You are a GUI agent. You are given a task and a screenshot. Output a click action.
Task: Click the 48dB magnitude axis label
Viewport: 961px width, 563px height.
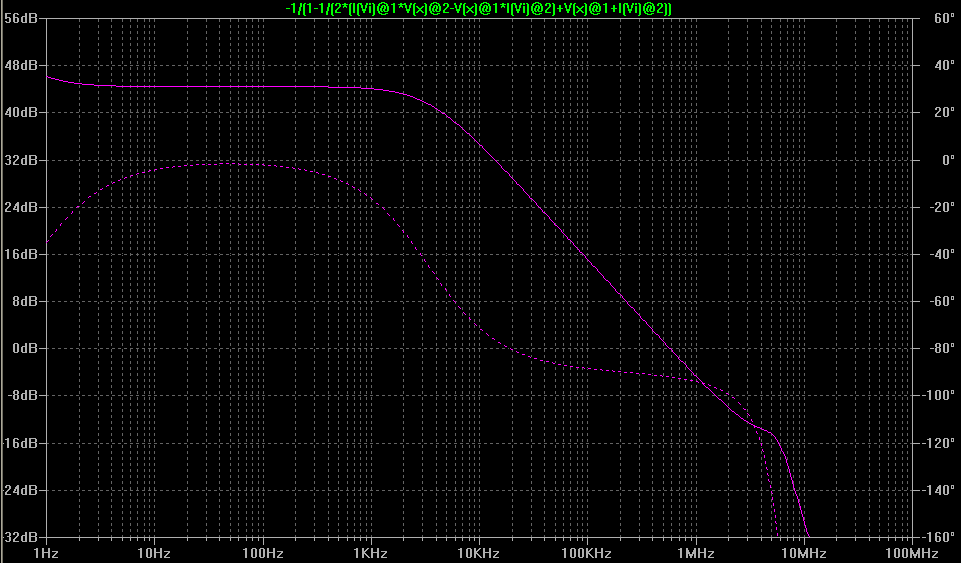pyautogui.click(x=21, y=65)
